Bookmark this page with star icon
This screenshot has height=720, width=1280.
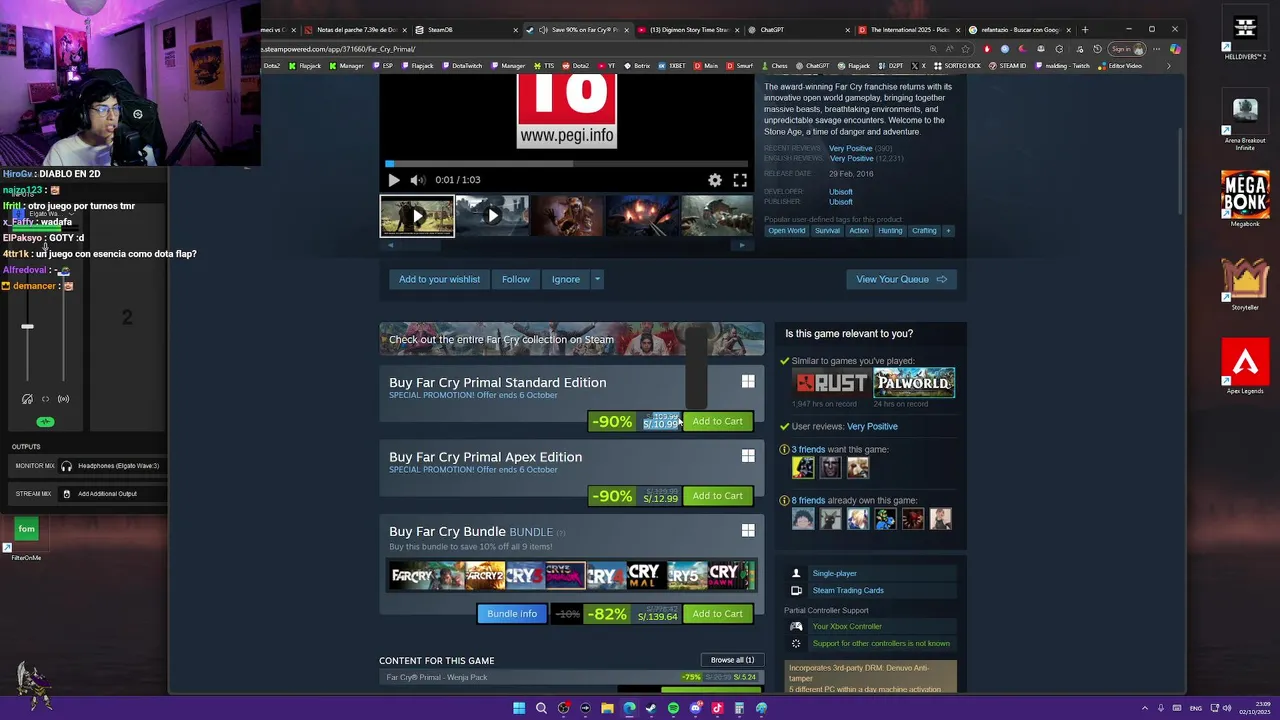pos(966,49)
